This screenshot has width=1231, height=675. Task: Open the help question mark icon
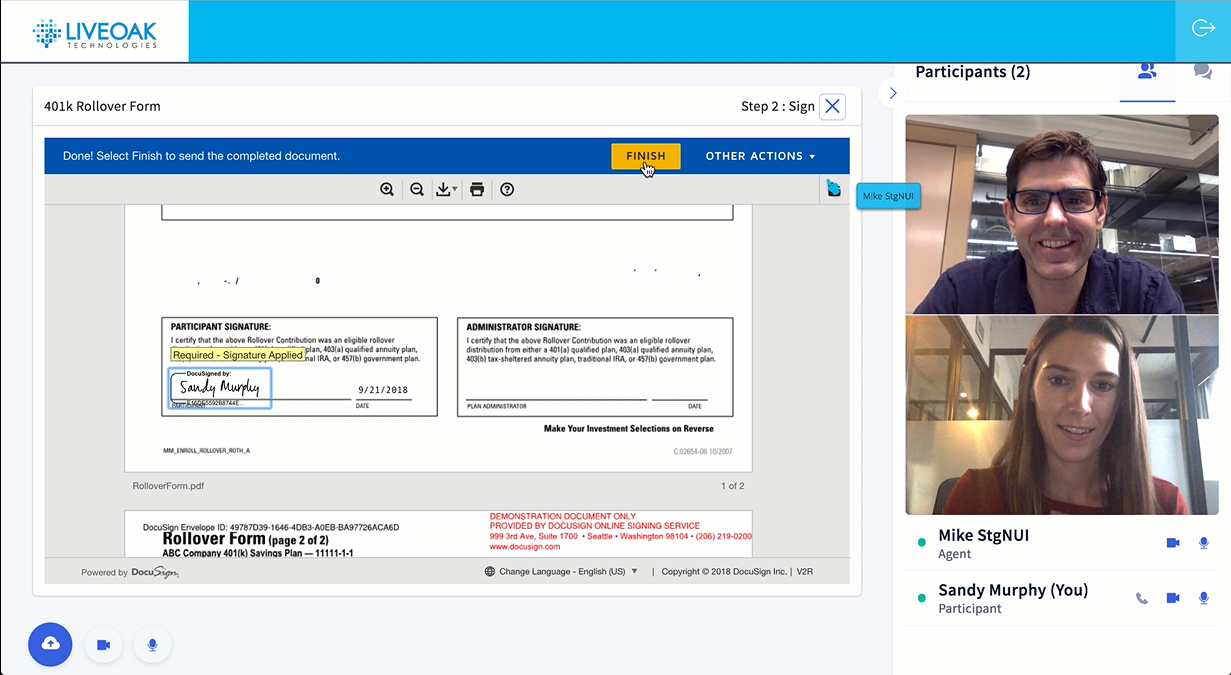(507, 189)
